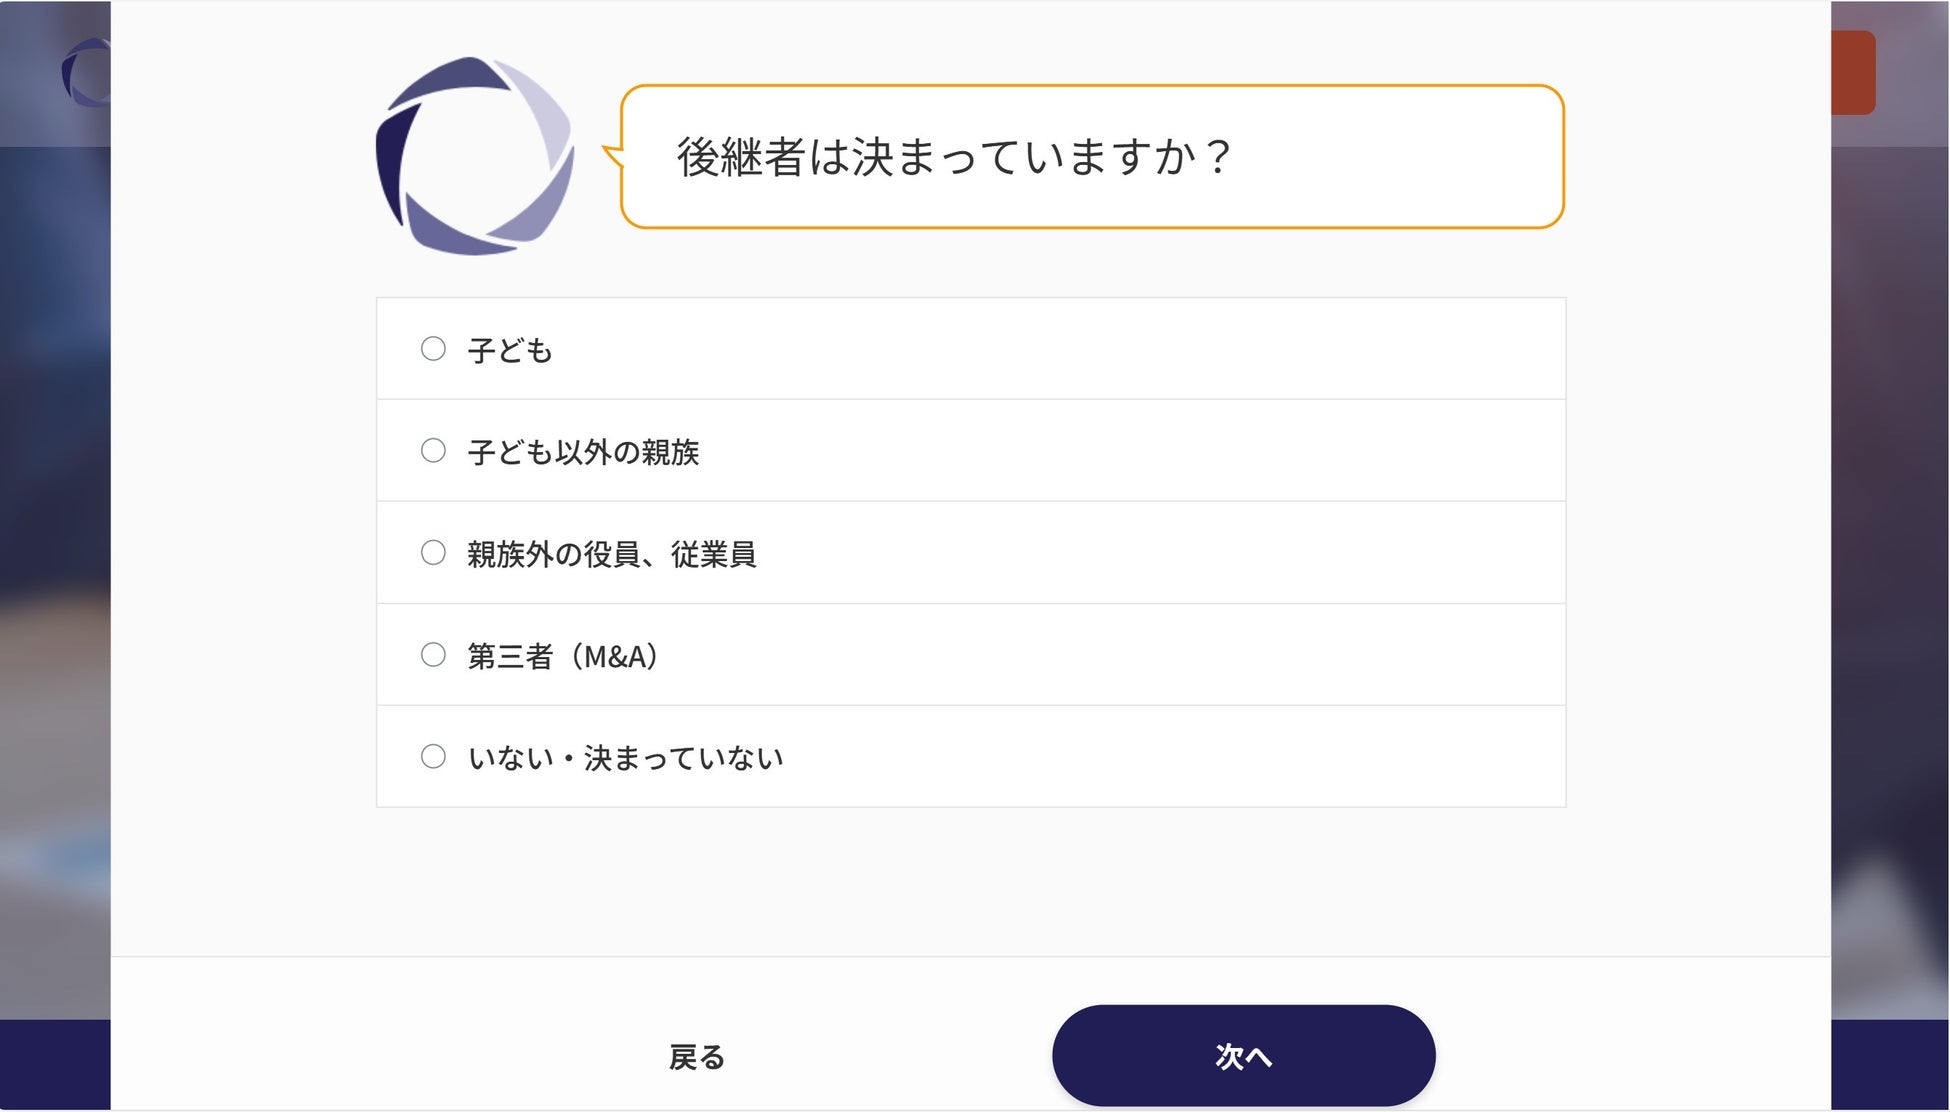Click the いない・決まっていない label text

coord(625,759)
